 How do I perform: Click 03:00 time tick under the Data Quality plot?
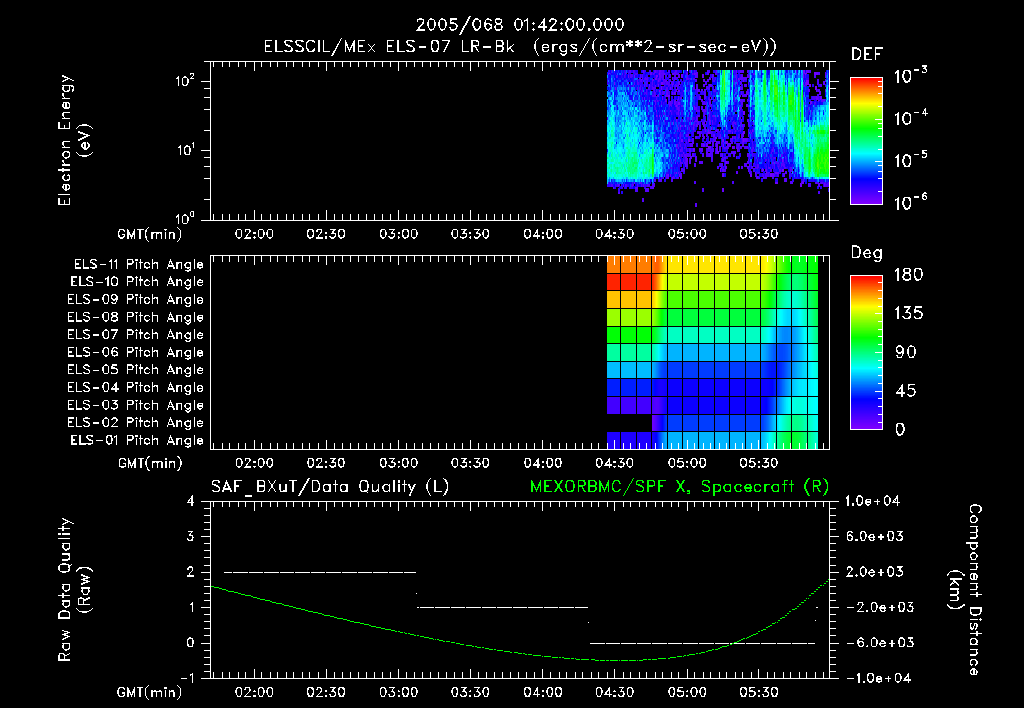[398, 692]
